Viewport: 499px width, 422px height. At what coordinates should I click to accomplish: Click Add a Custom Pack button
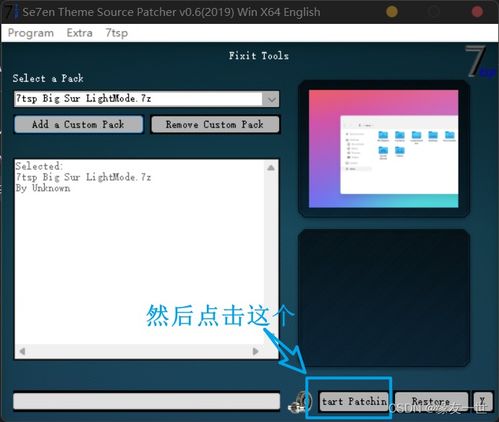[x=79, y=124]
